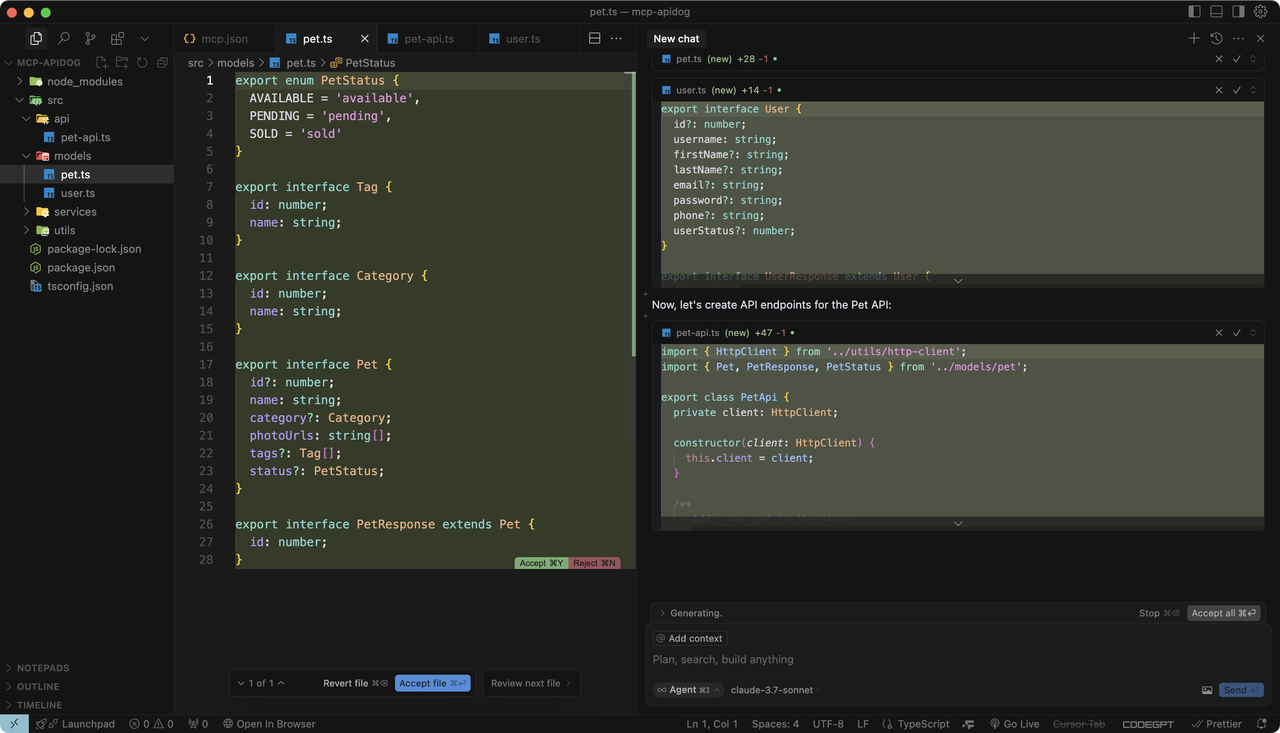Toggle the AI pane visibility
1280x733 pixels.
1238,12
